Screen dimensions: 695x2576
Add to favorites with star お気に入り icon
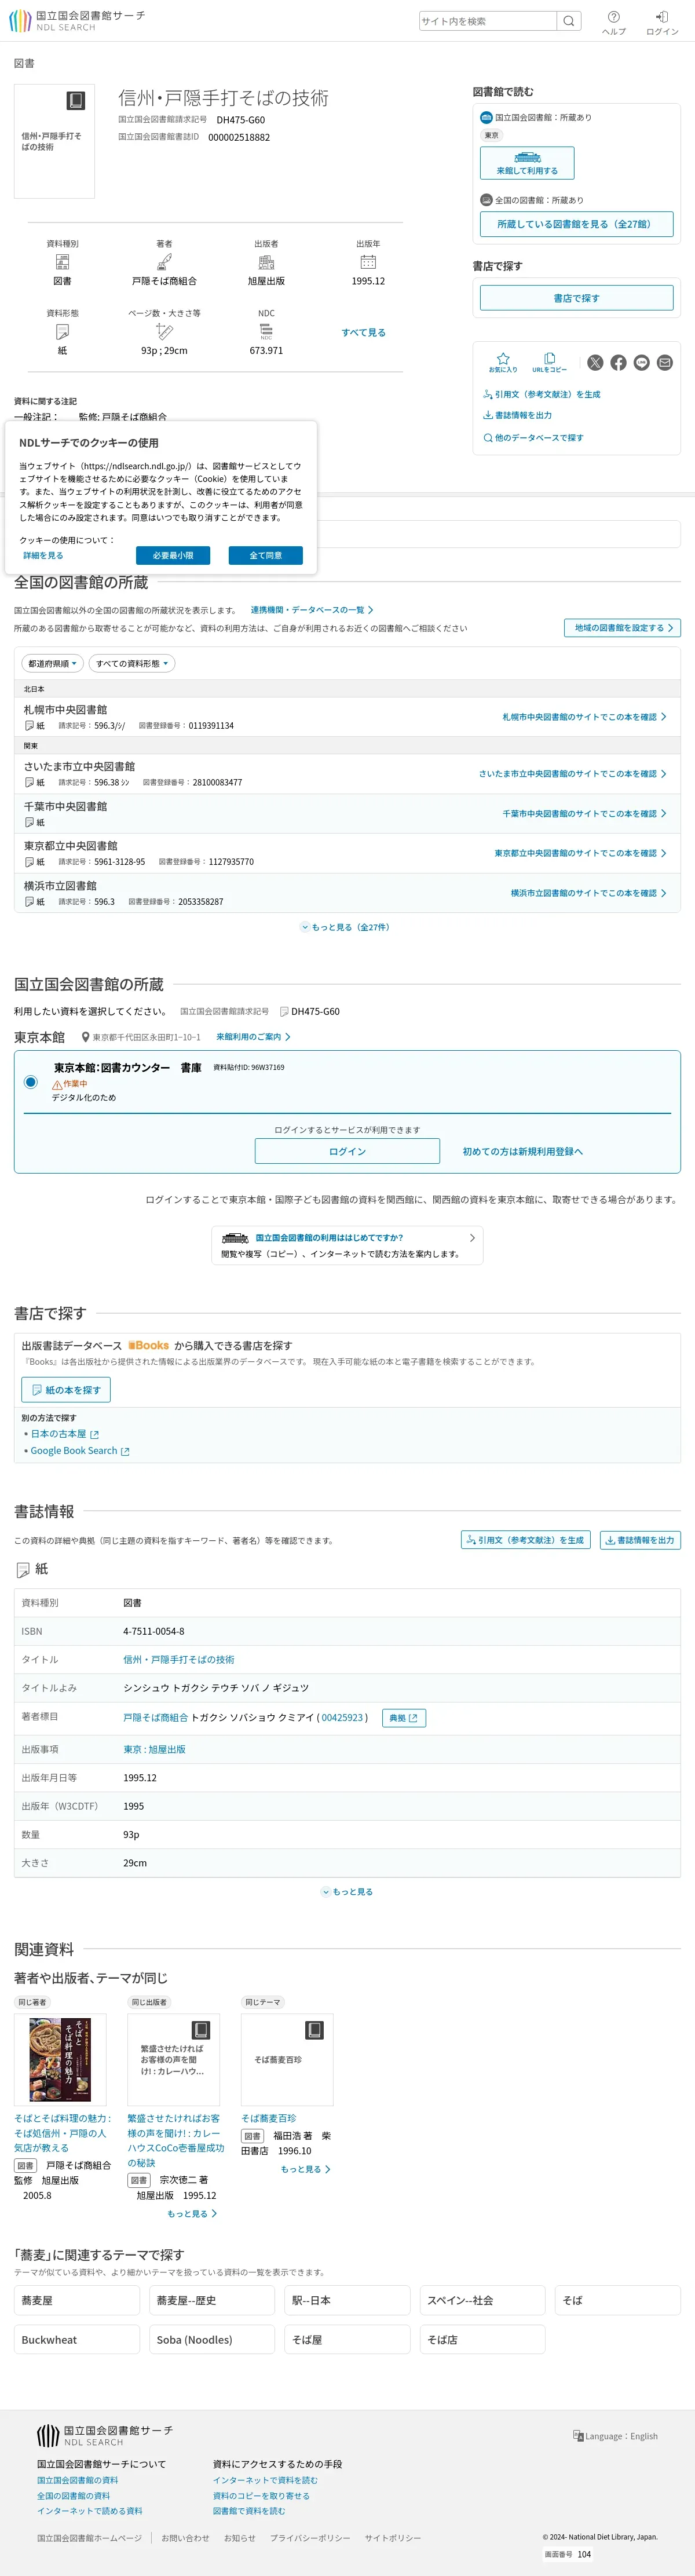click(x=503, y=362)
